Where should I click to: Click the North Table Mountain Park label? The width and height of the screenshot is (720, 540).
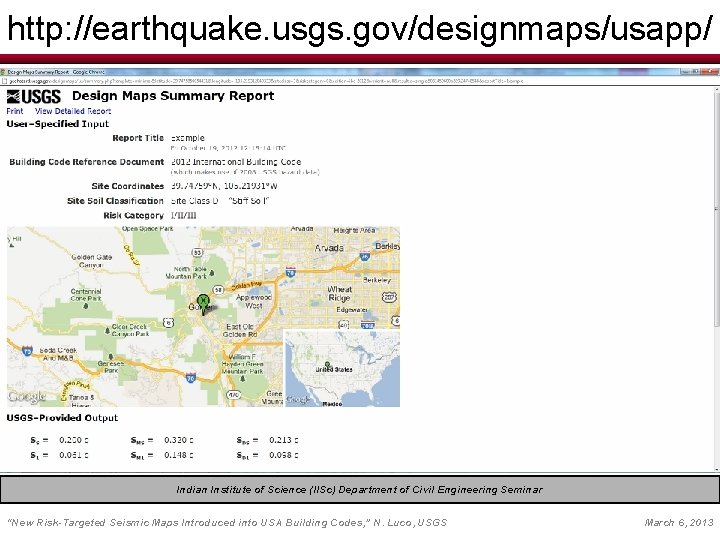(x=186, y=273)
